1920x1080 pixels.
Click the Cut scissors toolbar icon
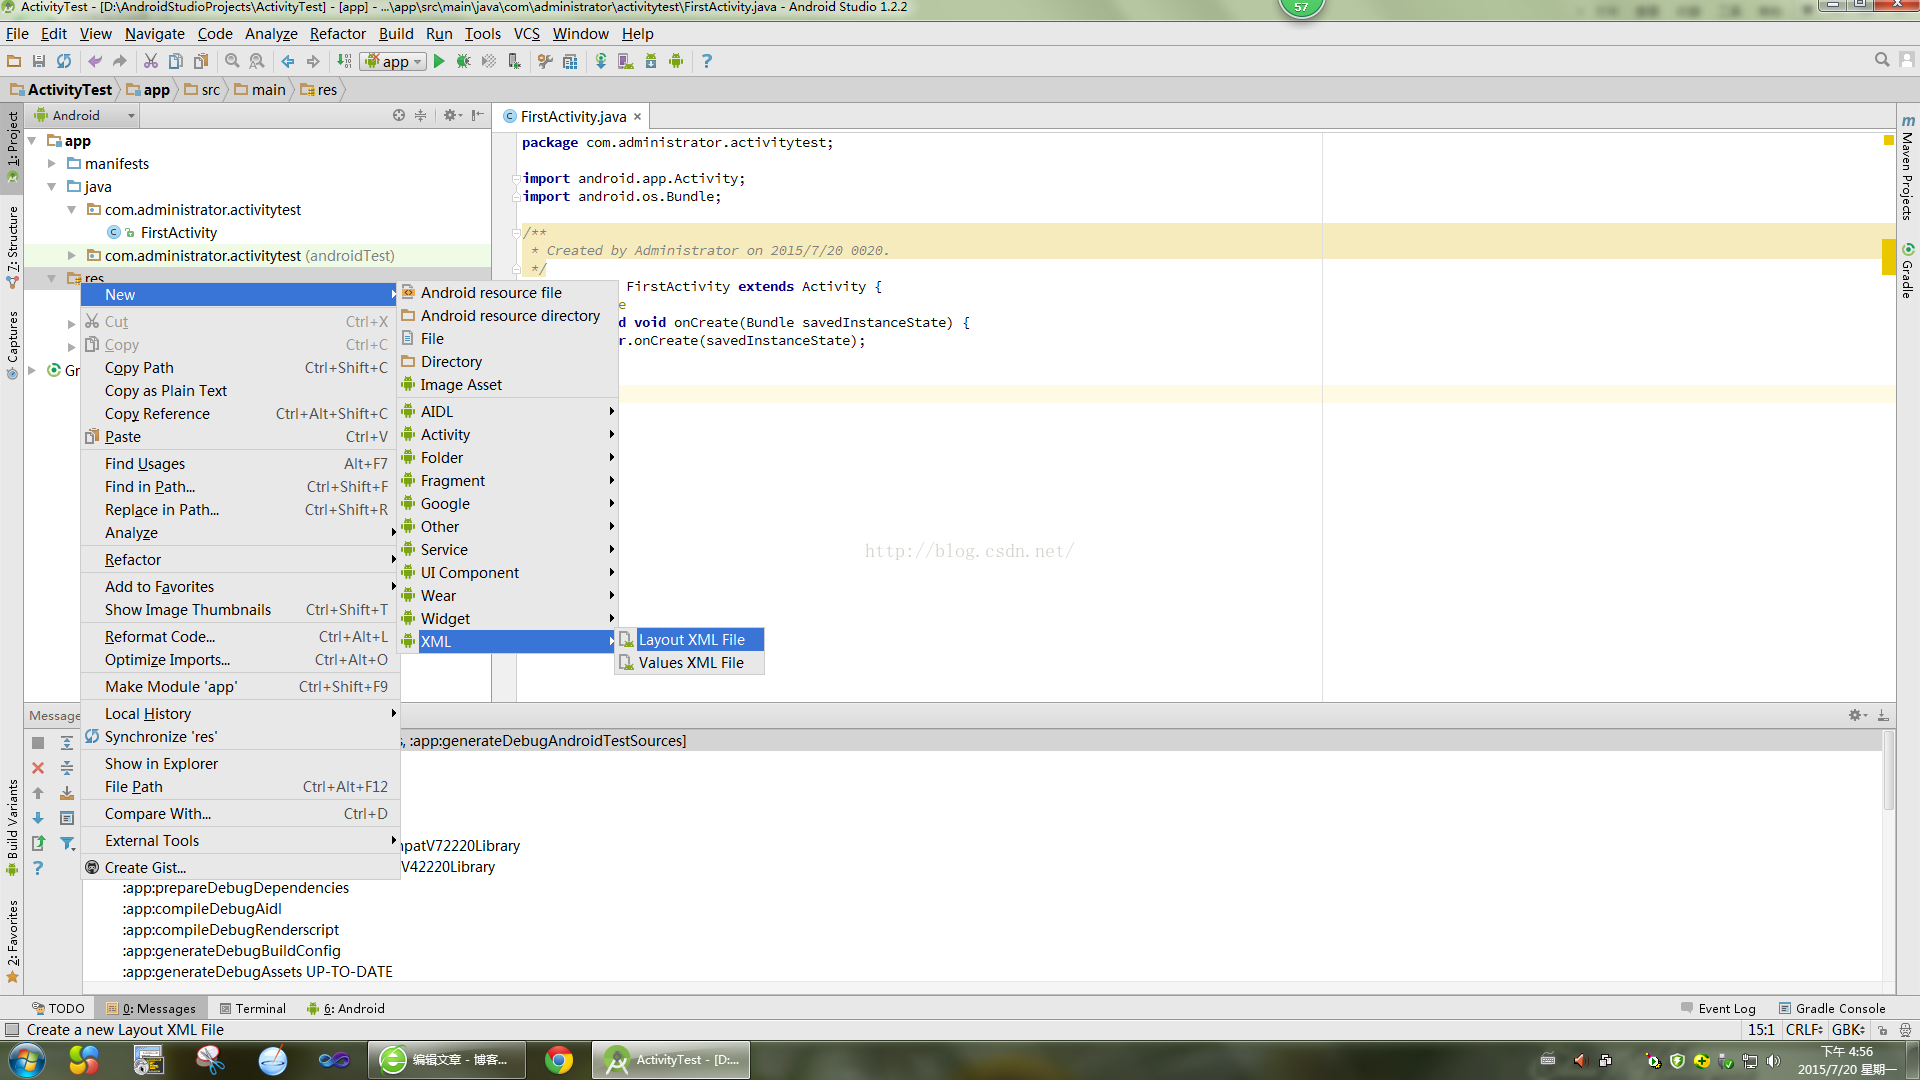(151, 61)
